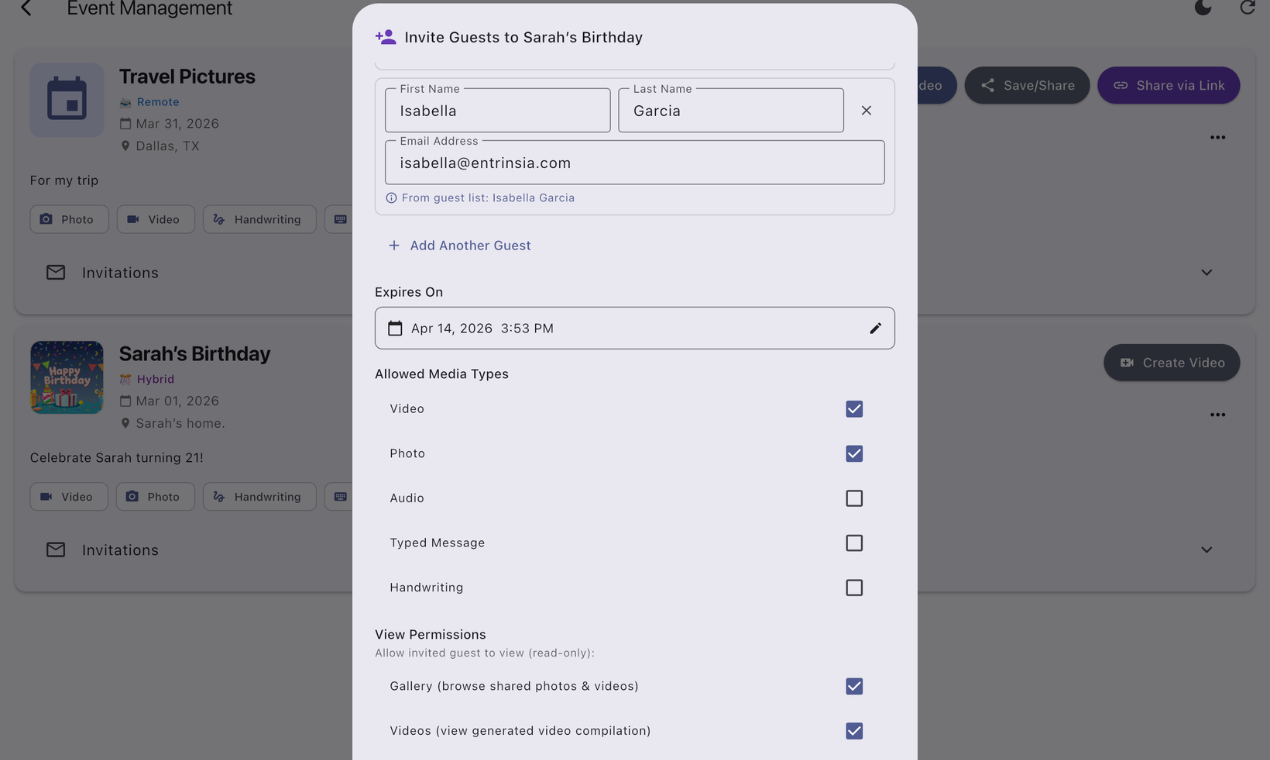
Task: Click the Email Address field
Action: 635,162
